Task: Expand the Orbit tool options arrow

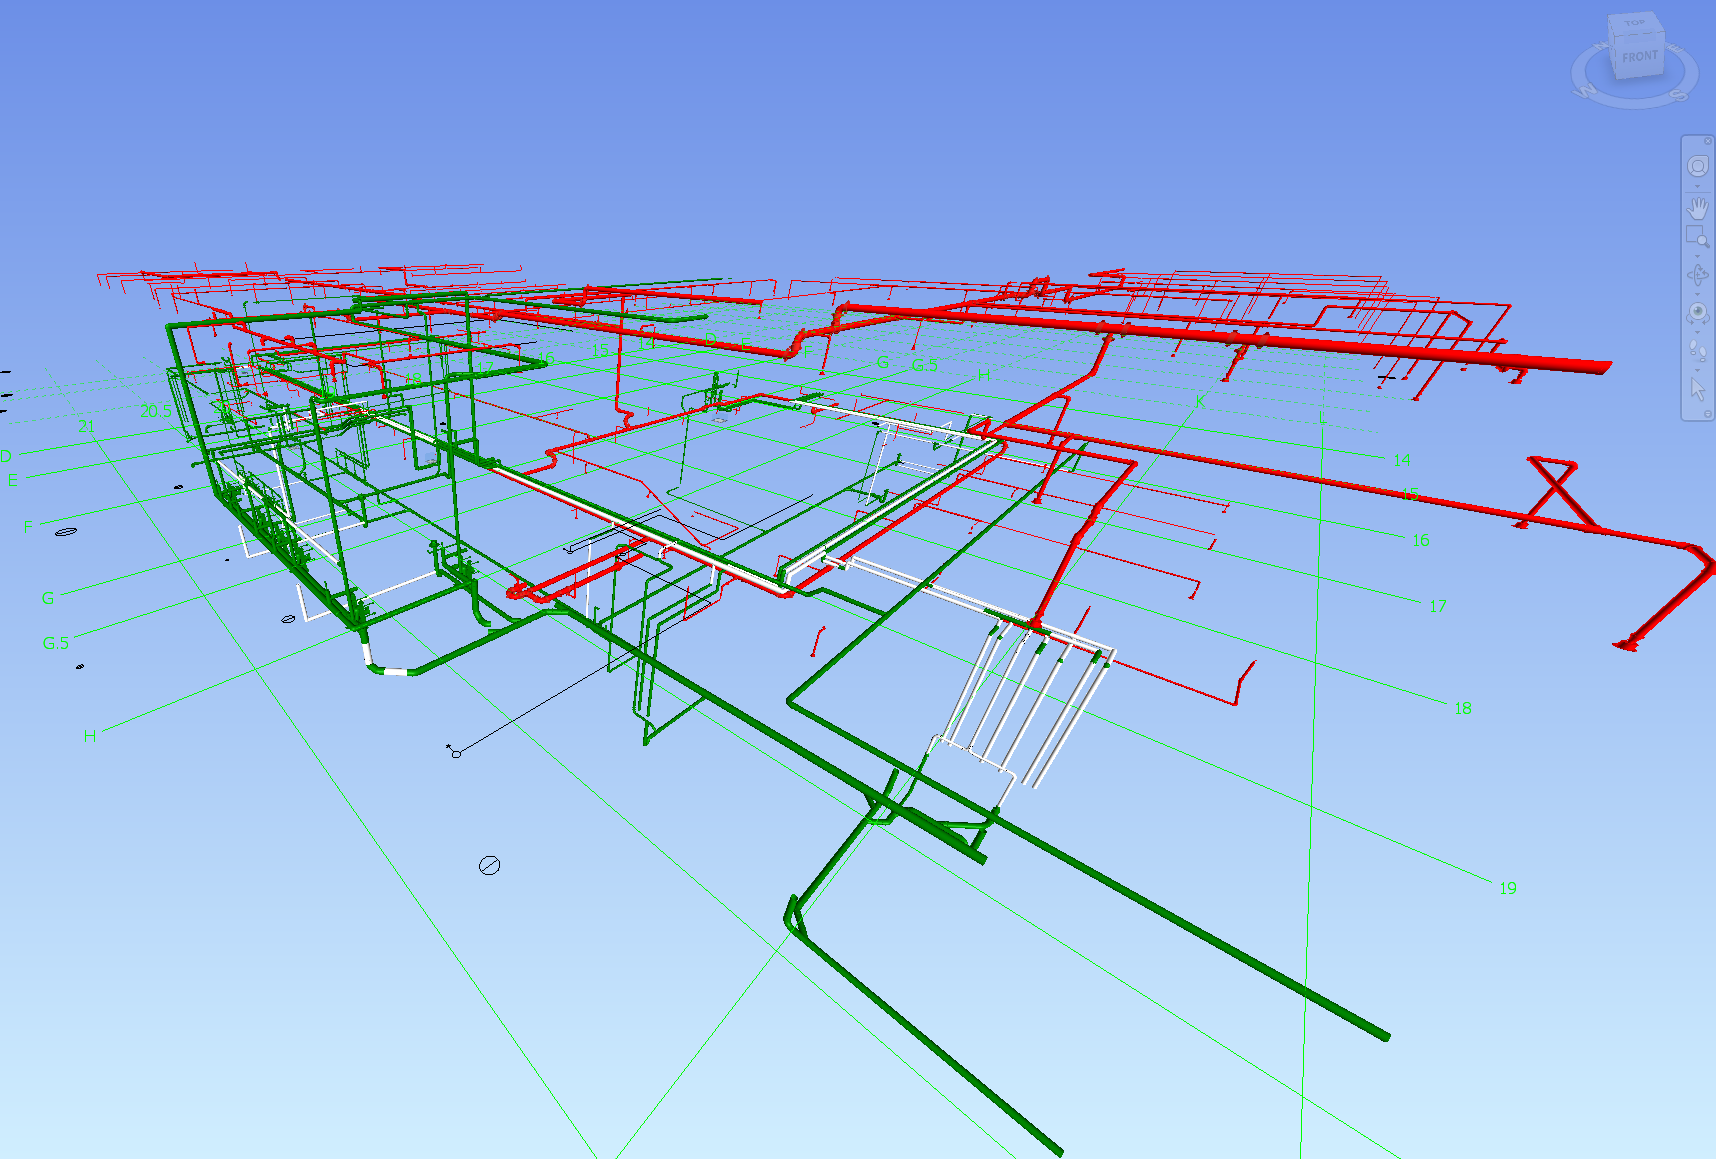Action: click(1698, 293)
